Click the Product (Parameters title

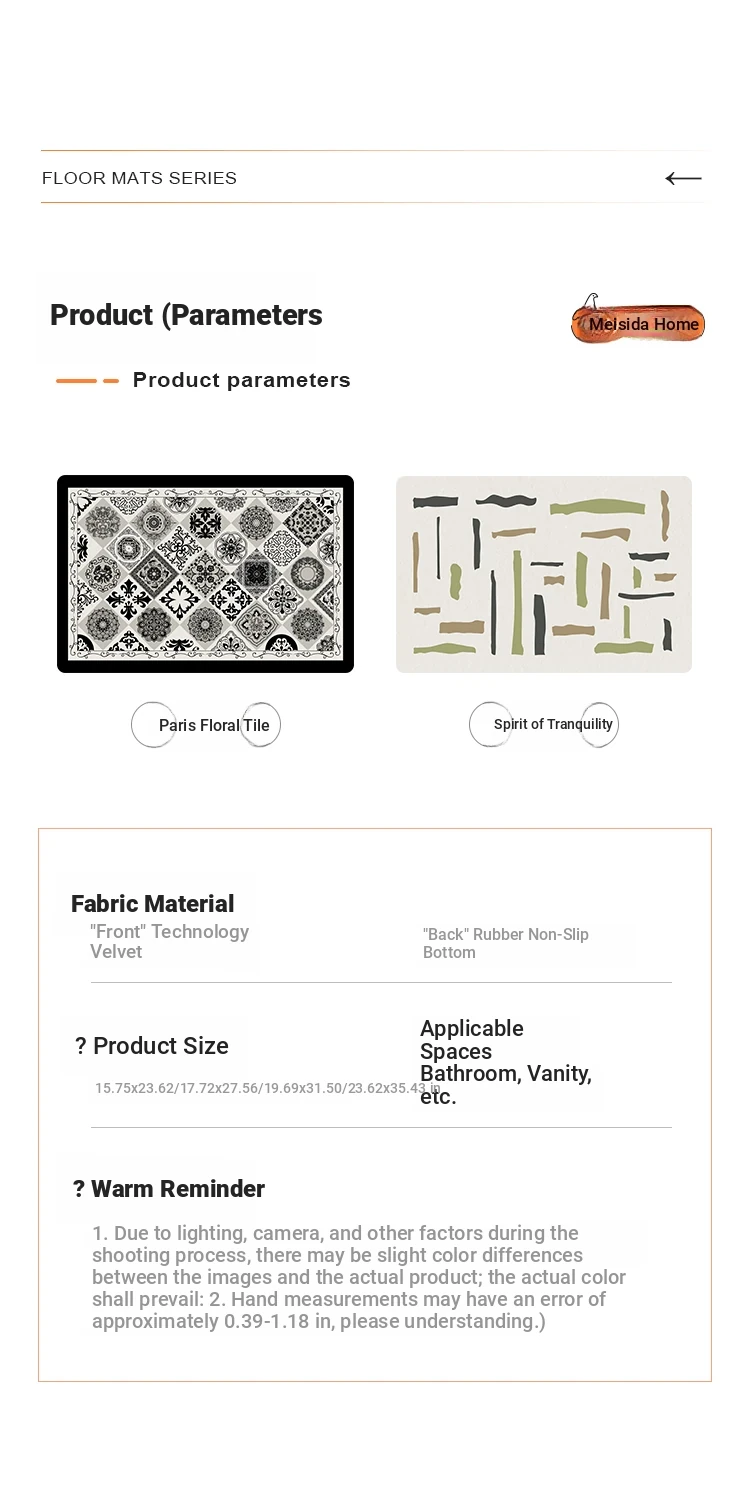[186, 315]
